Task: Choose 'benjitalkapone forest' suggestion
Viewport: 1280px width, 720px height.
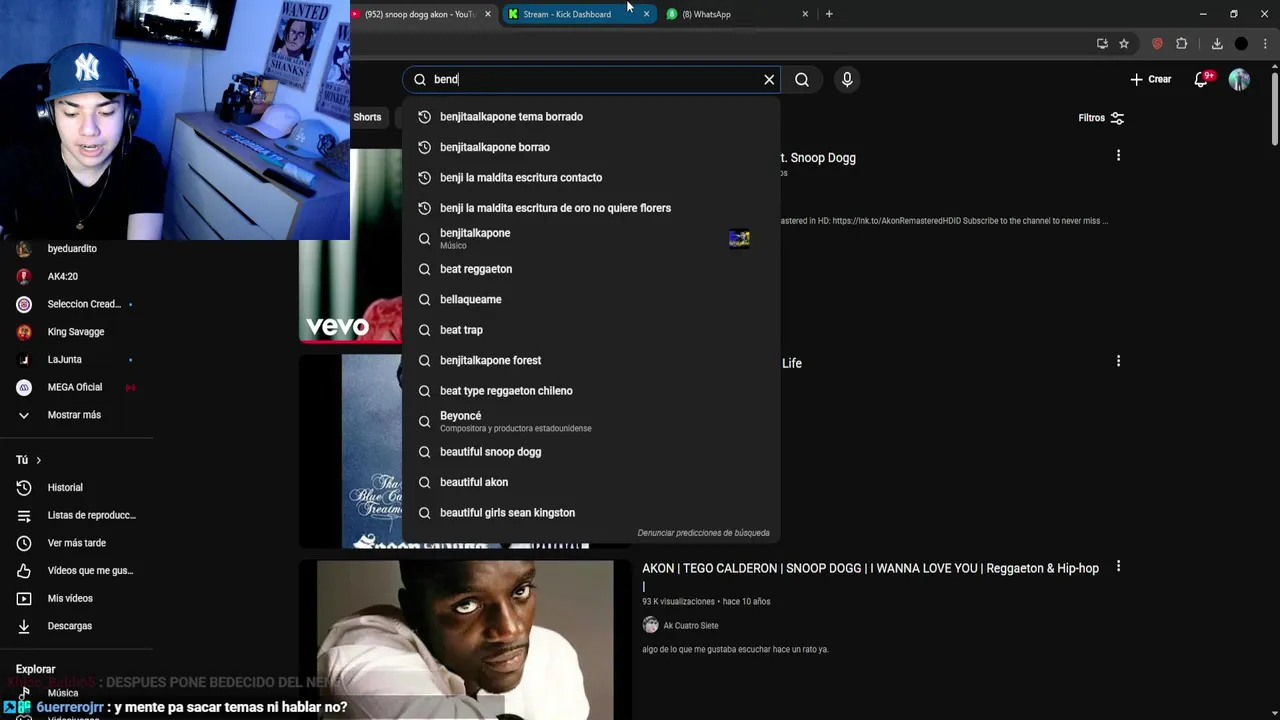Action: pyautogui.click(x=590, y=360)
